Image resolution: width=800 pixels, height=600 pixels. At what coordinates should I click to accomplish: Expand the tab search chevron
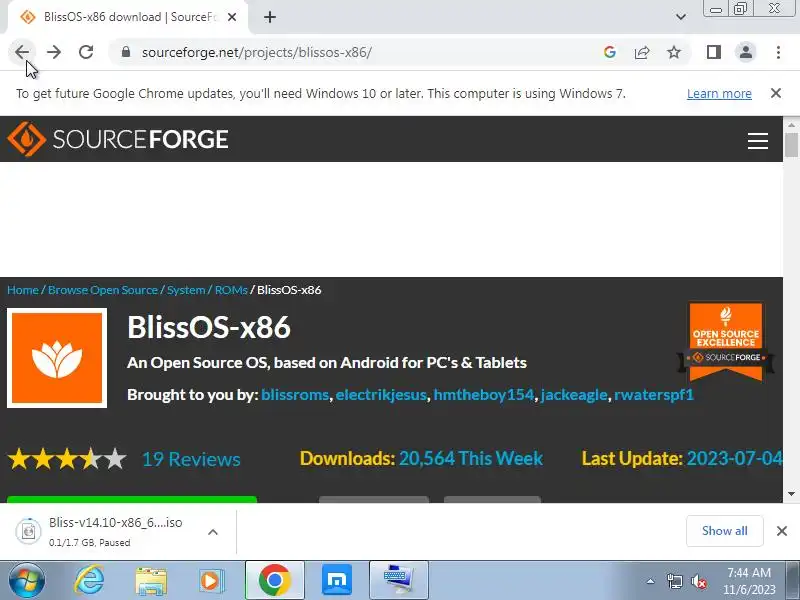(x=681, y=17)
